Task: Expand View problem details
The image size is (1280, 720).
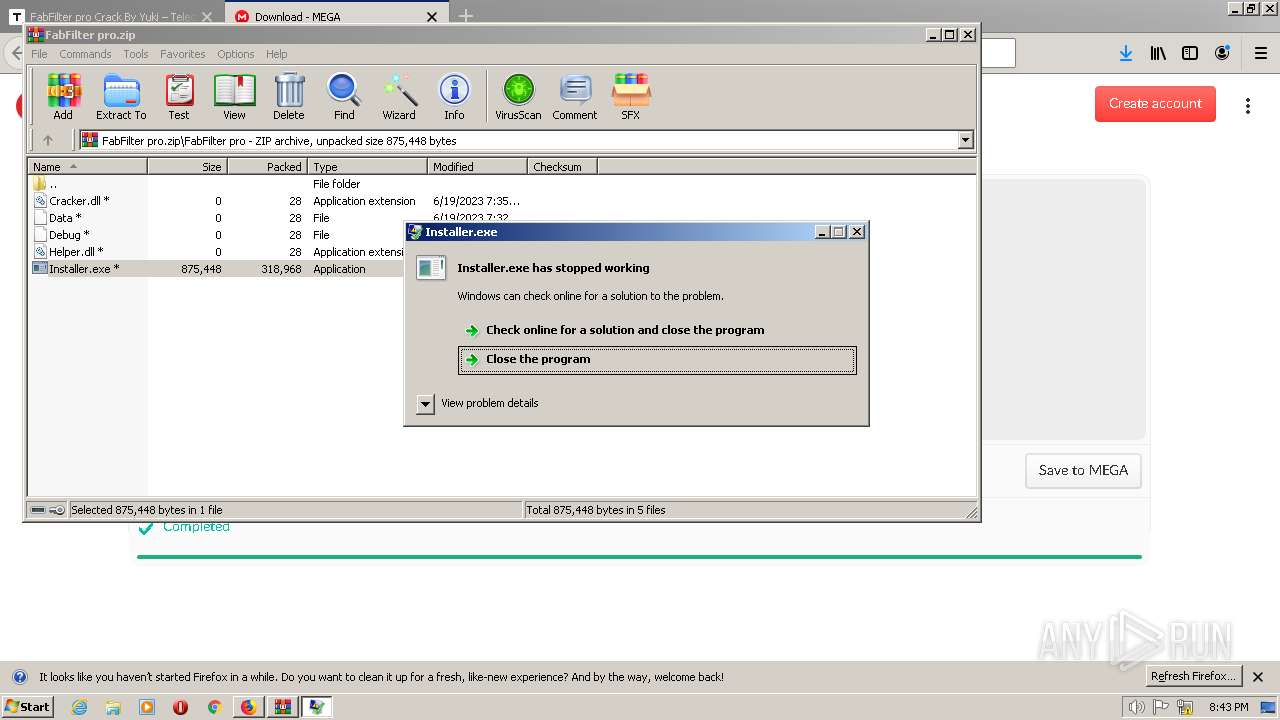Action: click(x=478, y=403)
